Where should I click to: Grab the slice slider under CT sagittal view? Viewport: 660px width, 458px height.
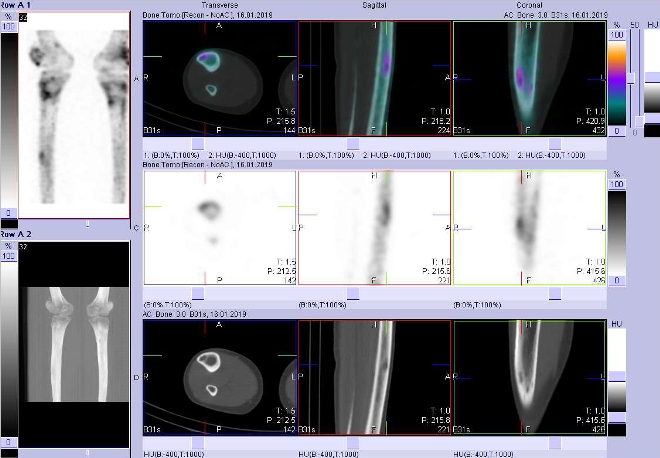pyautogui.click(x=353, y=443)
